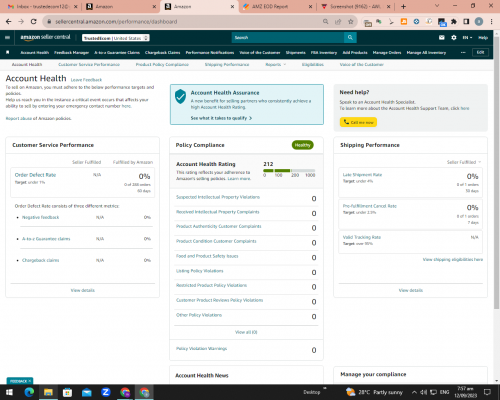Open the Late Shipment Rate link

(362, 175)
